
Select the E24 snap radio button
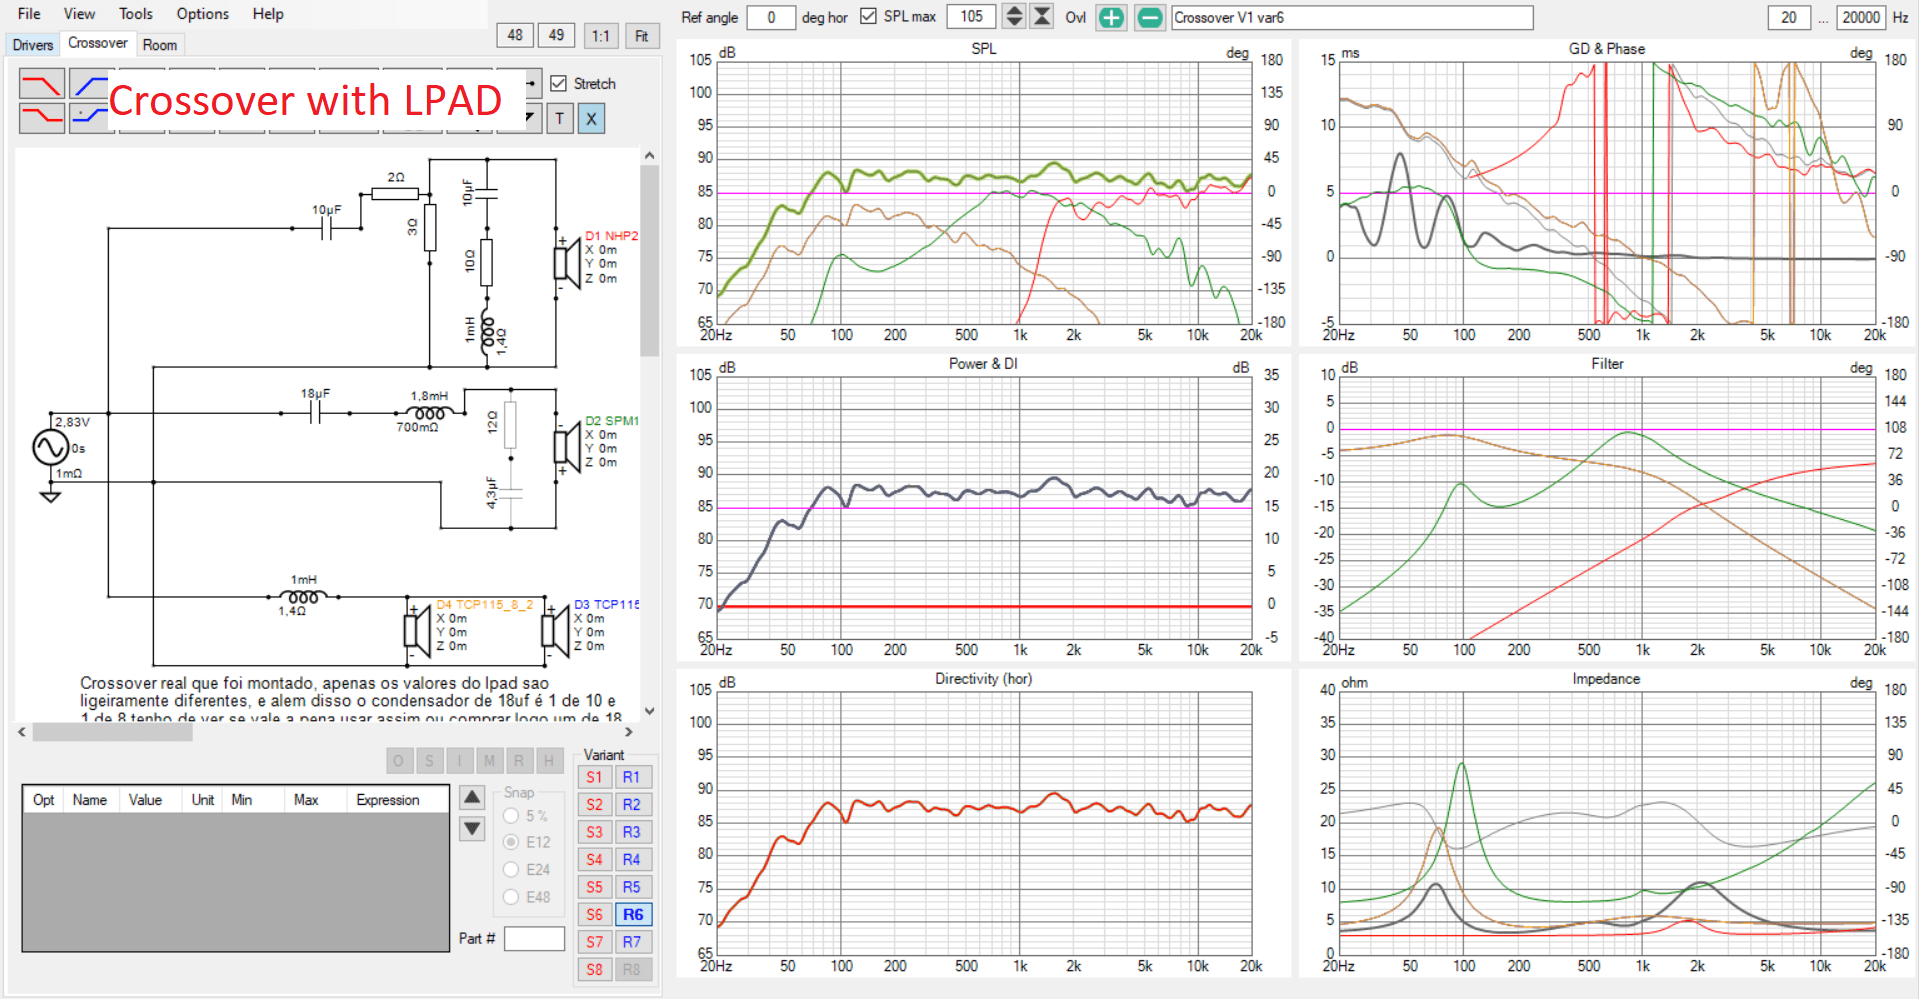click(x=511, y=869)
